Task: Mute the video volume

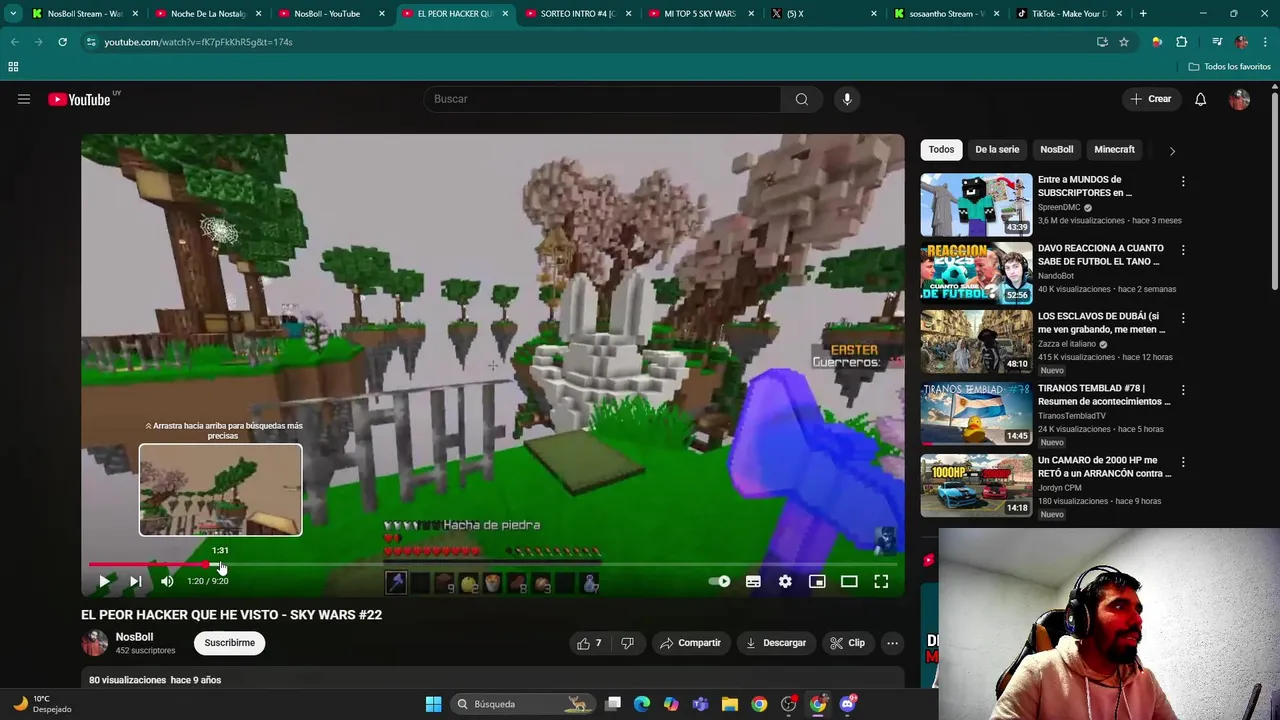Action: (x=167, y=581)
